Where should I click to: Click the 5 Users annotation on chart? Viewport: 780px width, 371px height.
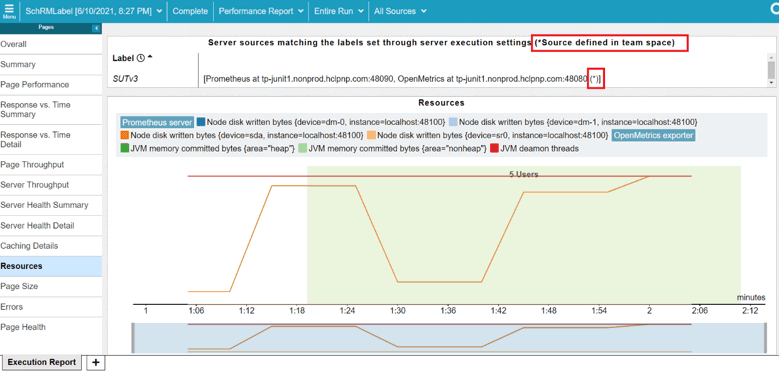point(524,175)
